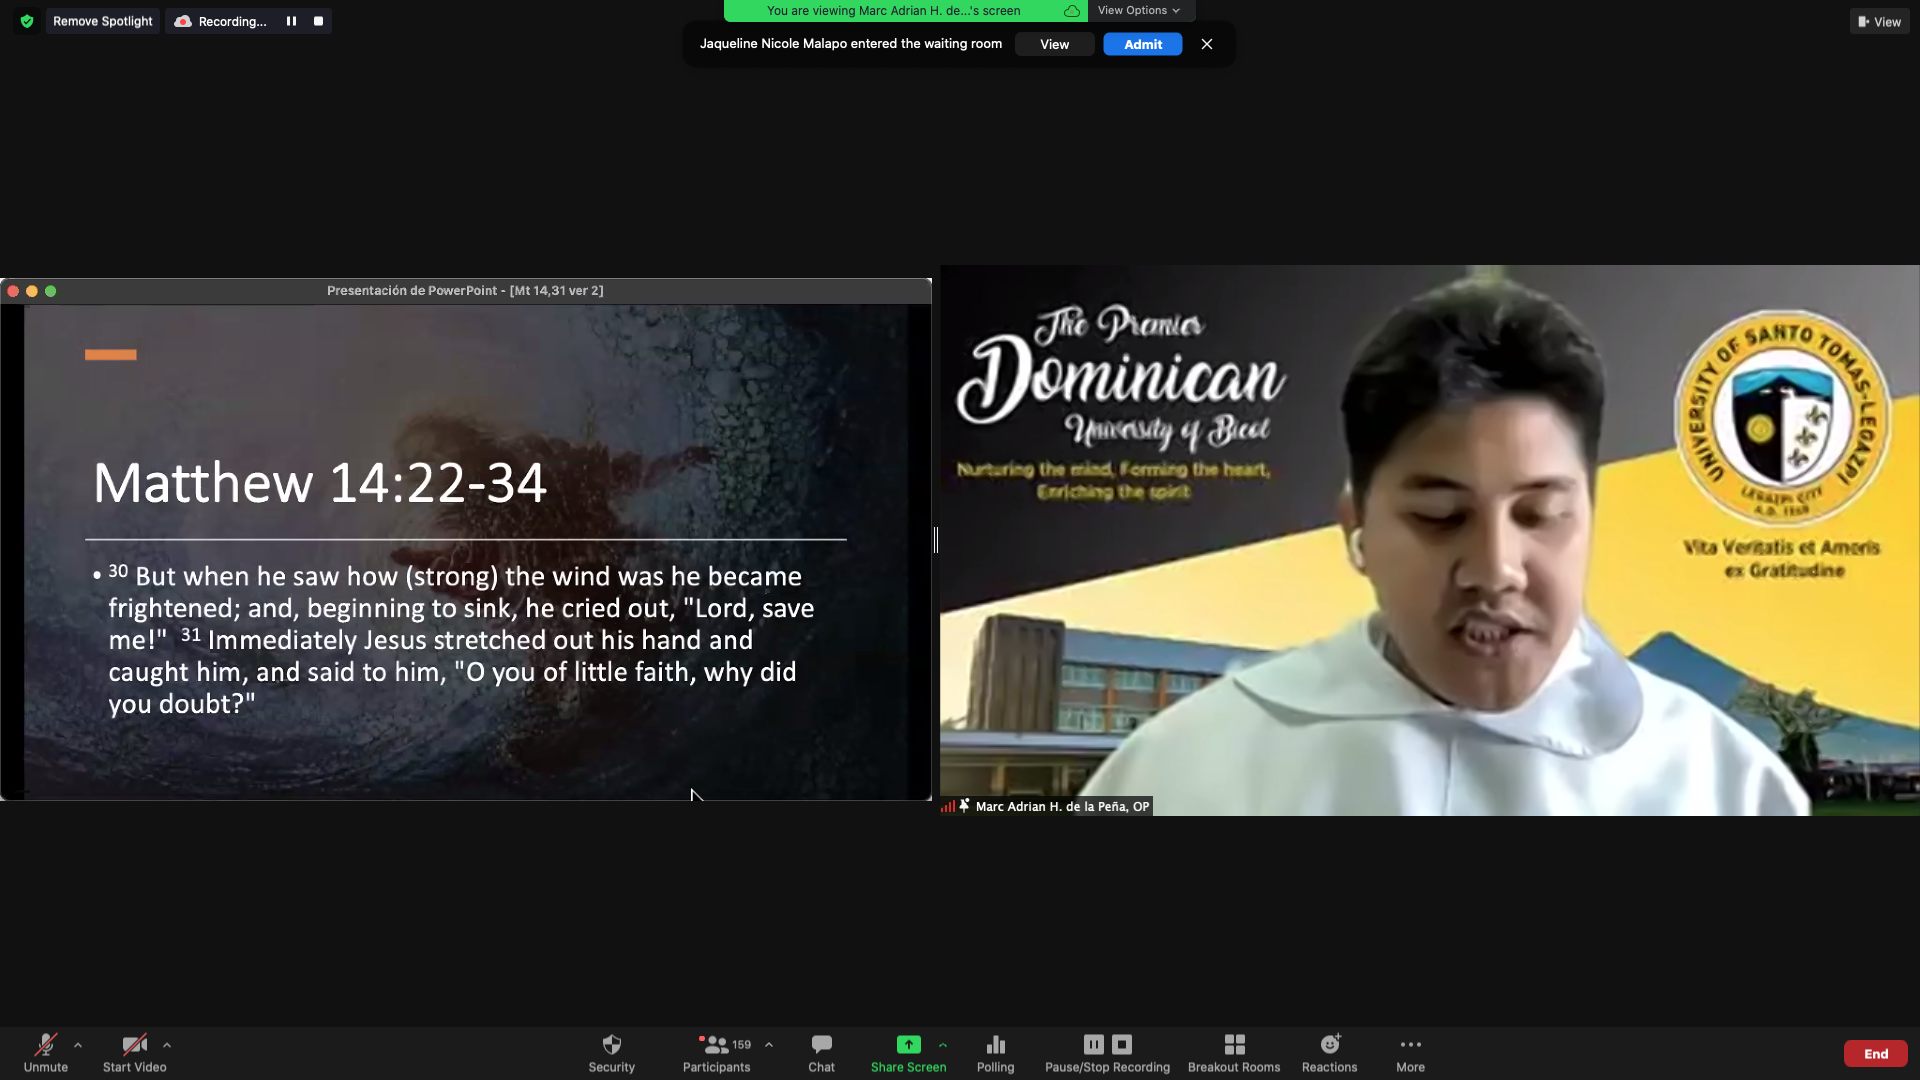The width and height of the screenshot is (1920, 1080).
Task: Dismiss the waiting room notification
Action: point(1207,44)
